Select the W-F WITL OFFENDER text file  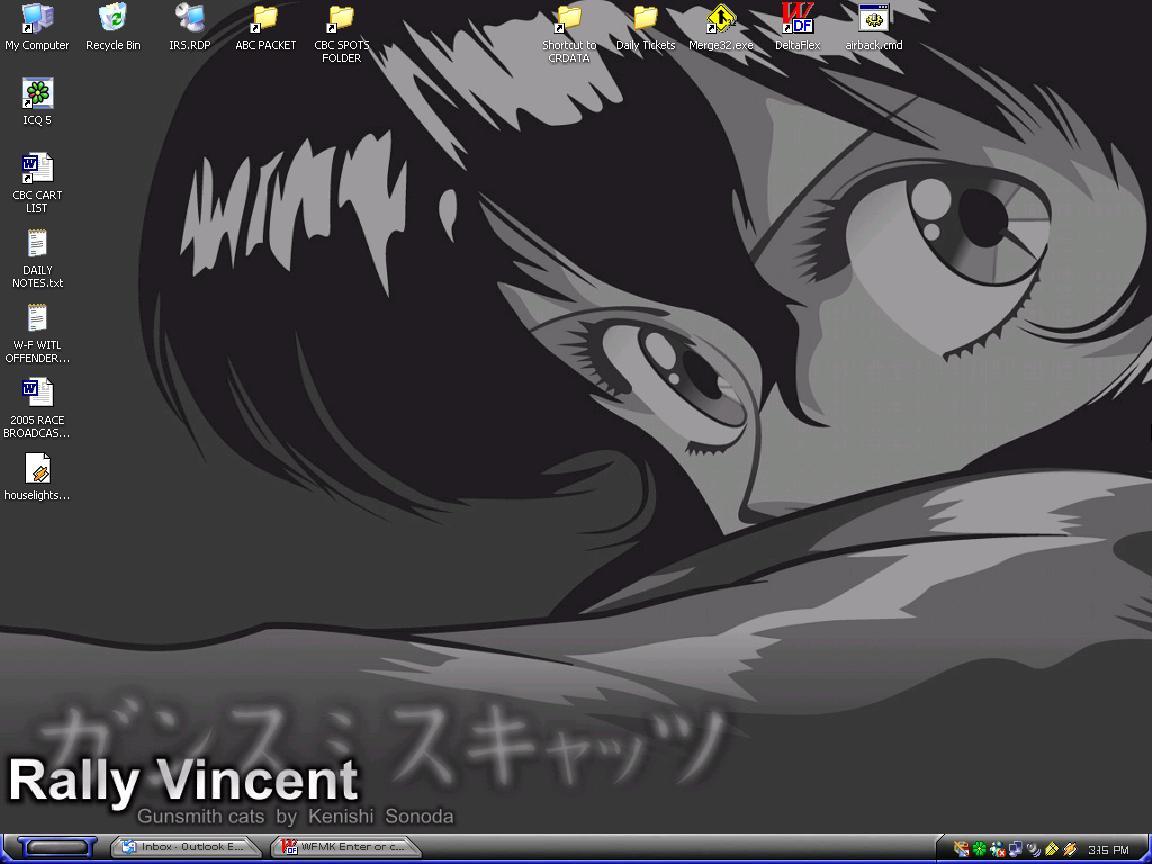point(37,319)
